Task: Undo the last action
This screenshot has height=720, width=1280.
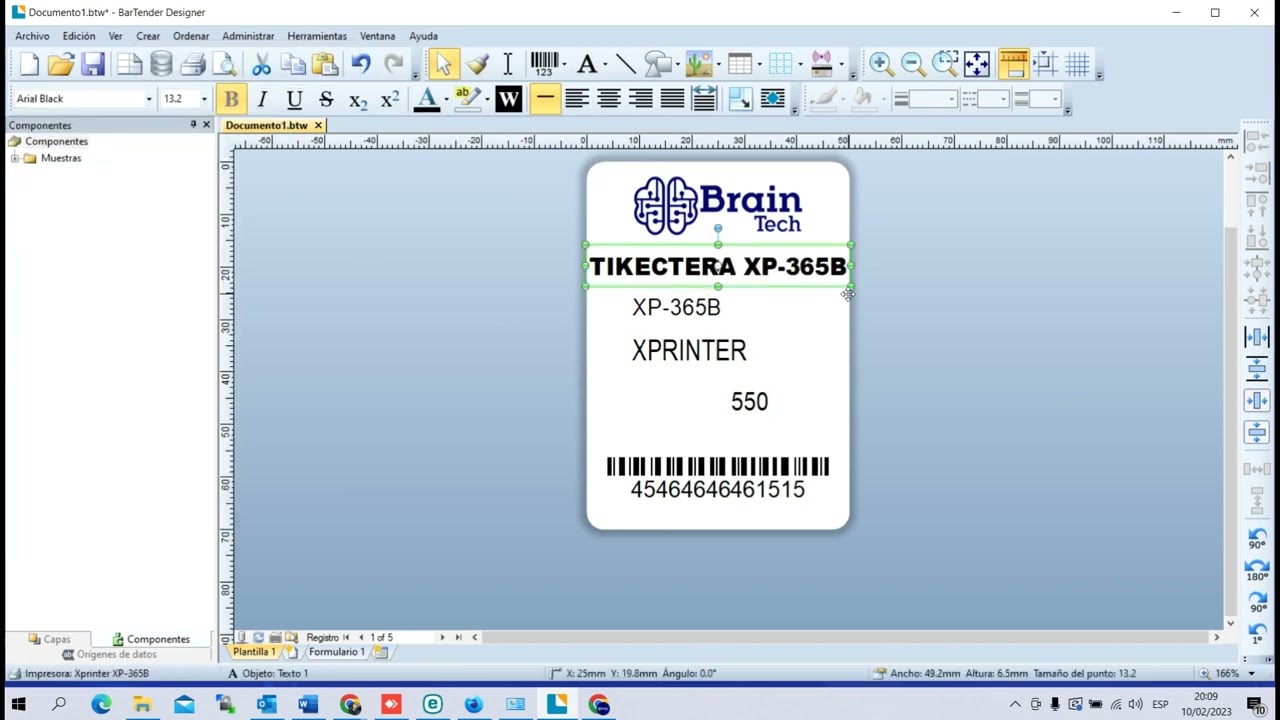Action: click(361, 65)
